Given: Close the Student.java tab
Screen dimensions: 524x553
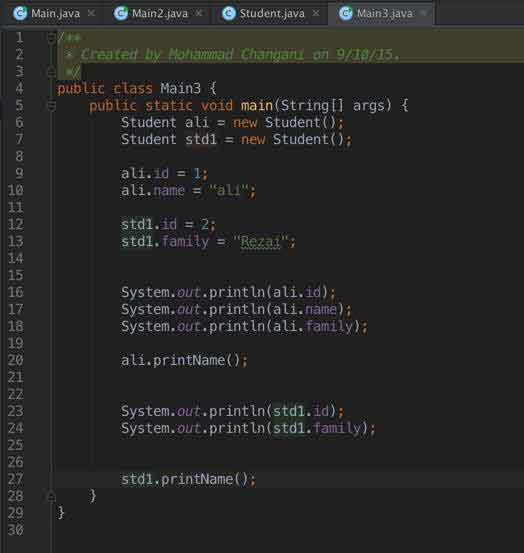Looking at the screenshot, I should tap(316, 13).
